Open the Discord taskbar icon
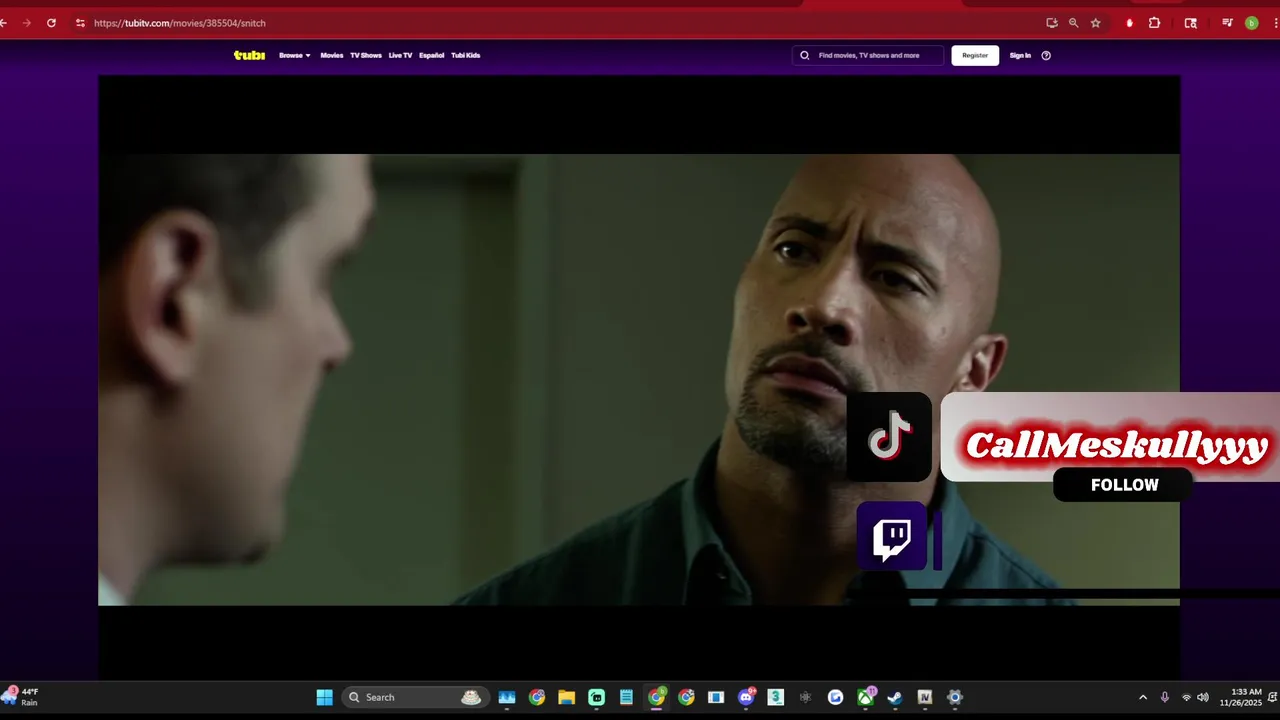This screenshot has width=1280, height=720. pyautogui.click(x=746, y=697)
